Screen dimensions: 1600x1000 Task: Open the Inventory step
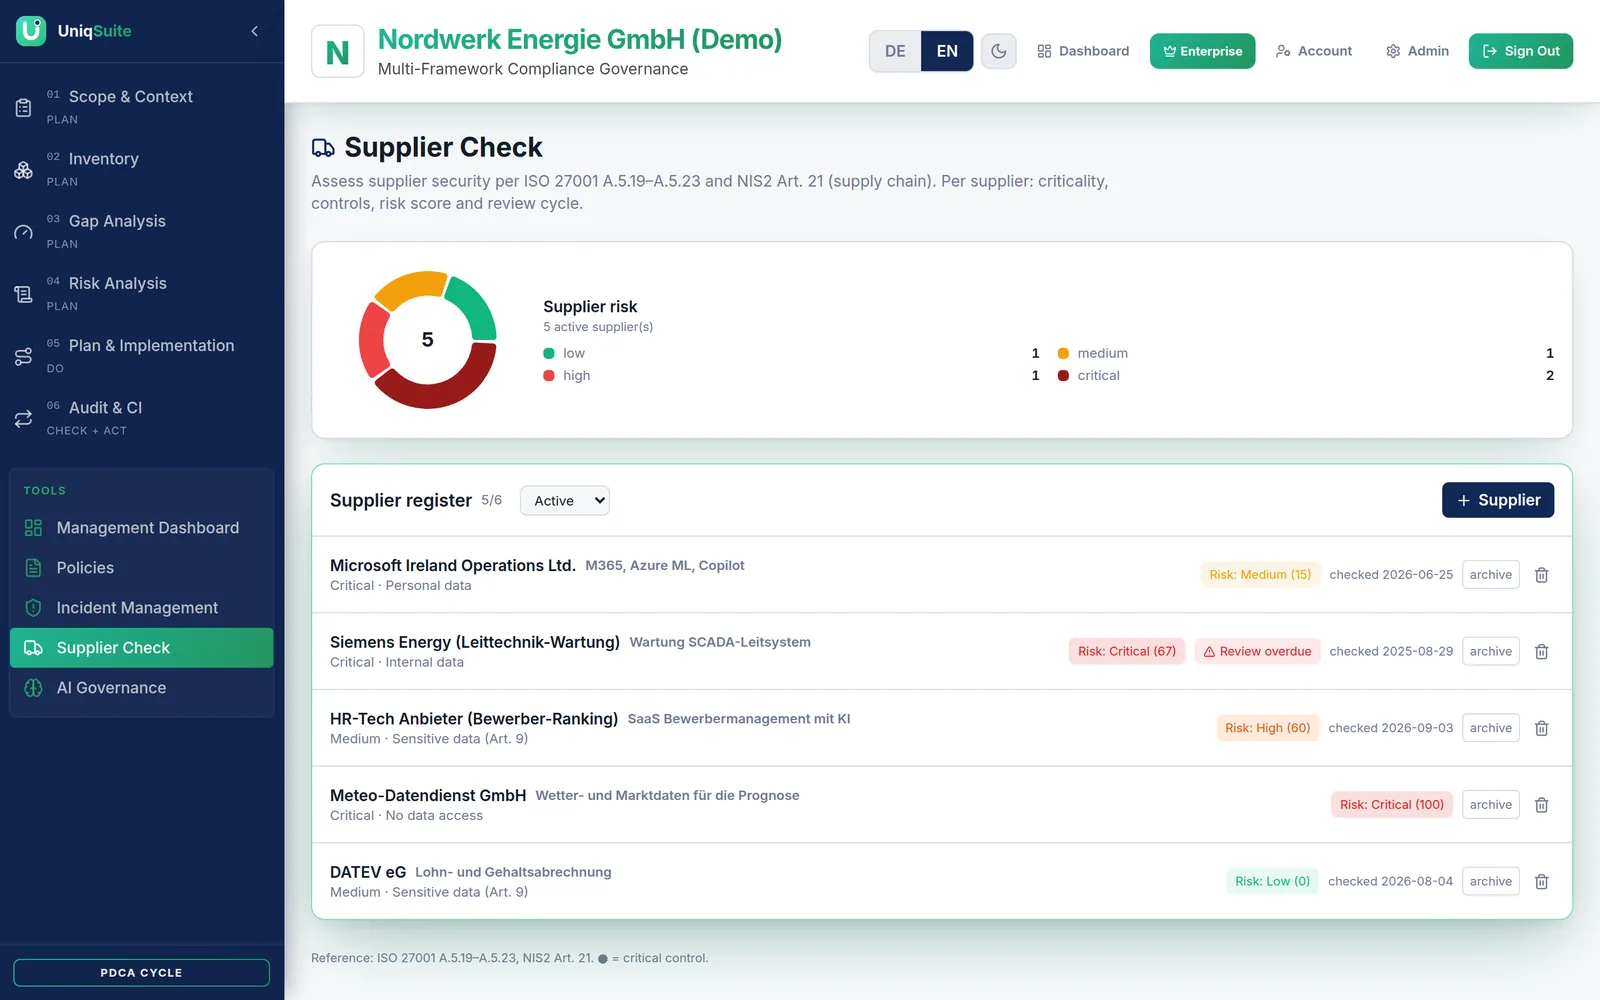coord(142,169)
